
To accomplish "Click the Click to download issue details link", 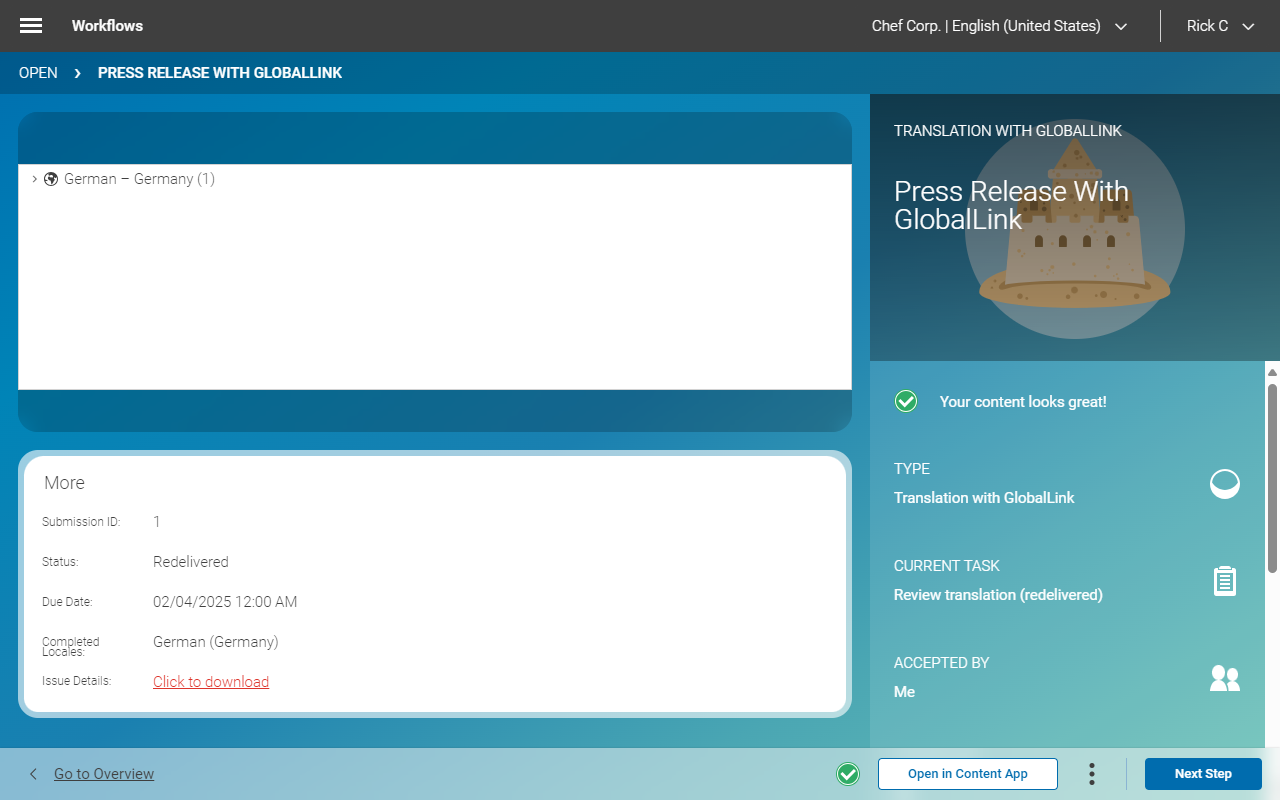I will [211, 681].
